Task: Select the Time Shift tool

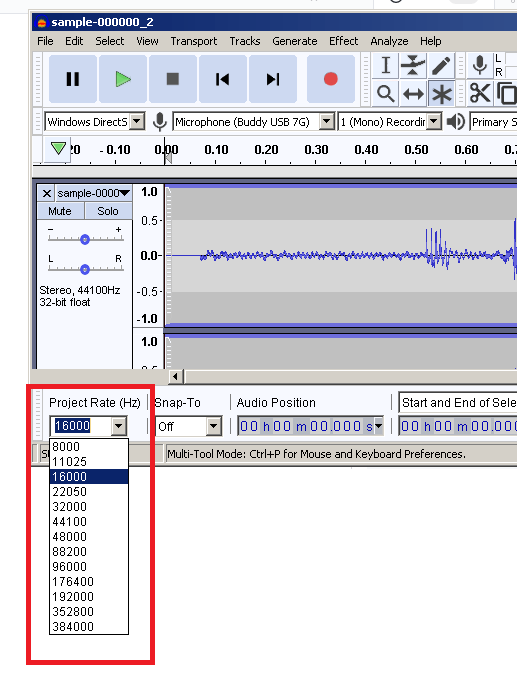Action: click(413, 93)
